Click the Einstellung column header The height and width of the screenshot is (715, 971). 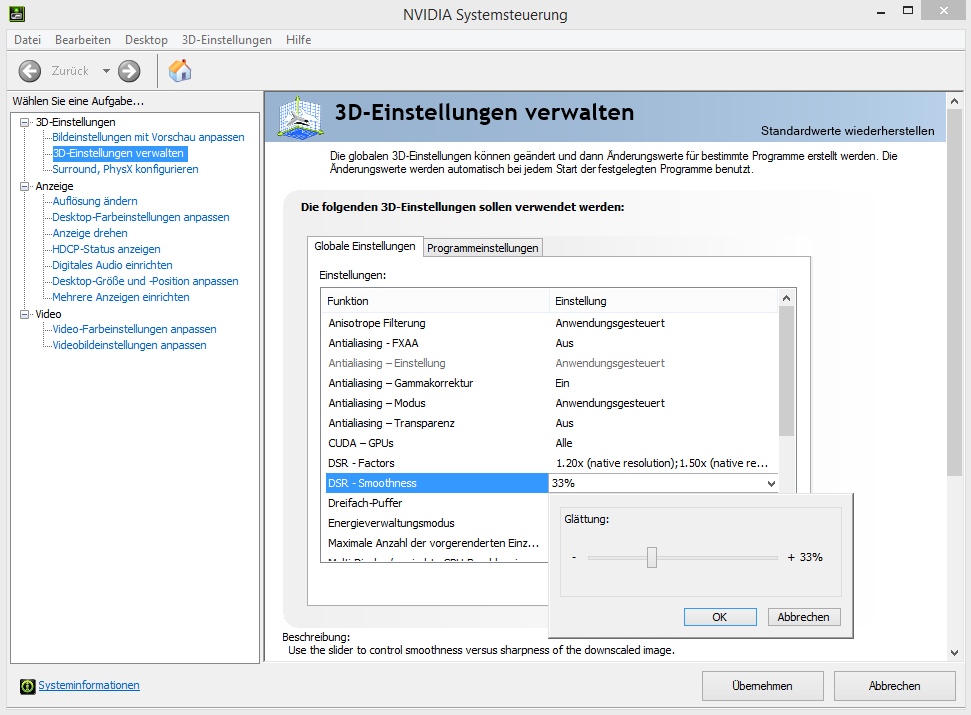(x=663, y=301)
